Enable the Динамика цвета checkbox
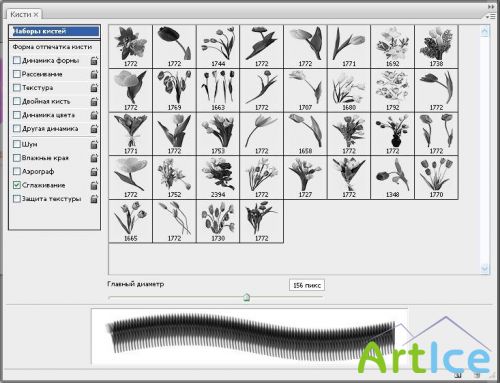The width and height of the screenshot is (500, 383). (17, 115)
